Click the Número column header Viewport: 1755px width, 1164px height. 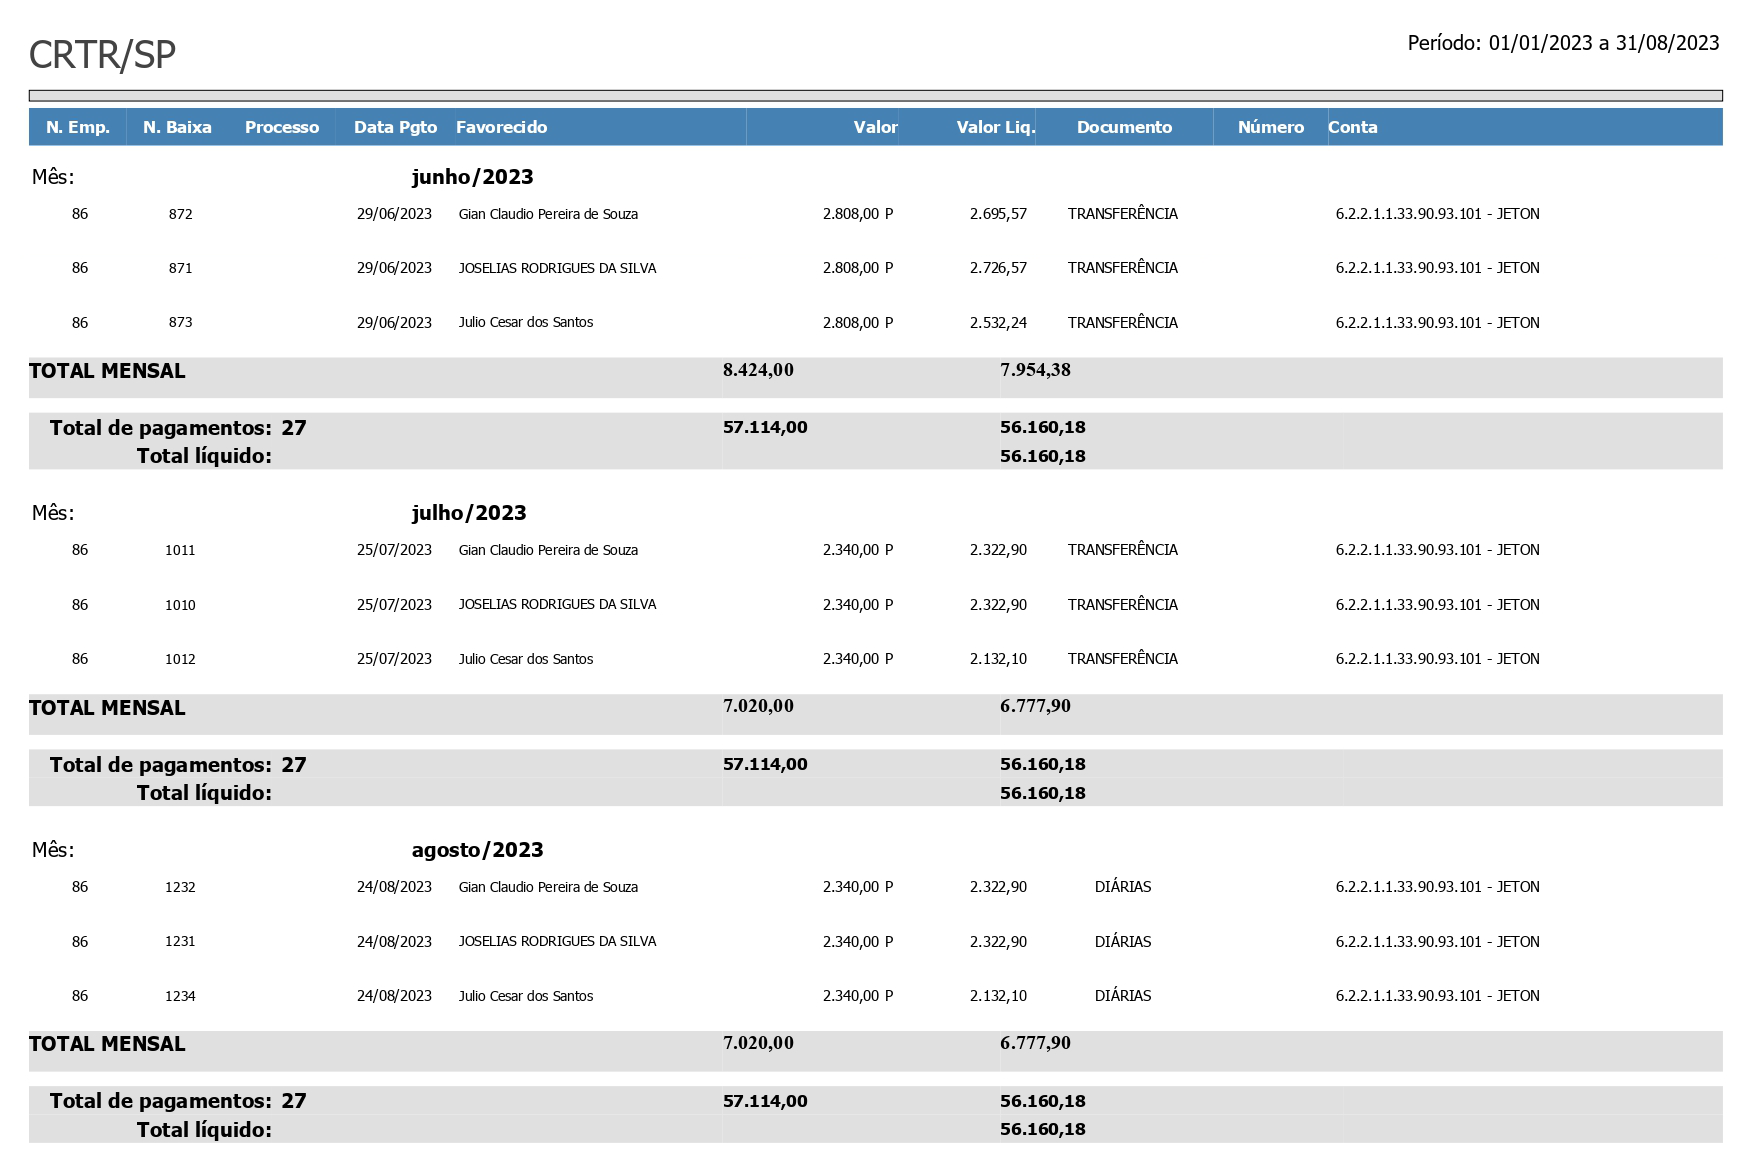pos(1270,127)
